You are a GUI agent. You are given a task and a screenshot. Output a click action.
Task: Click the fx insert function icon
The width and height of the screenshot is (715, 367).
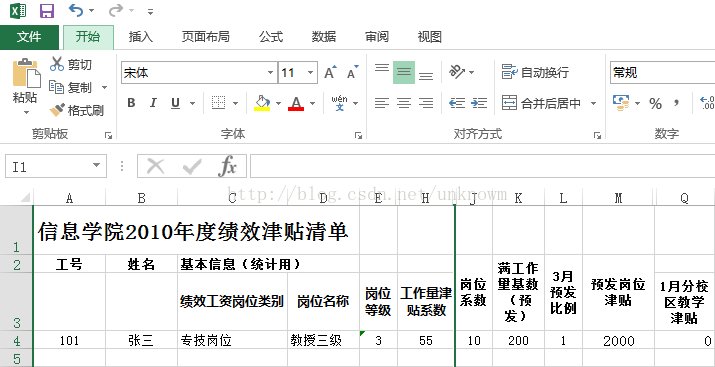pos(227,167)
